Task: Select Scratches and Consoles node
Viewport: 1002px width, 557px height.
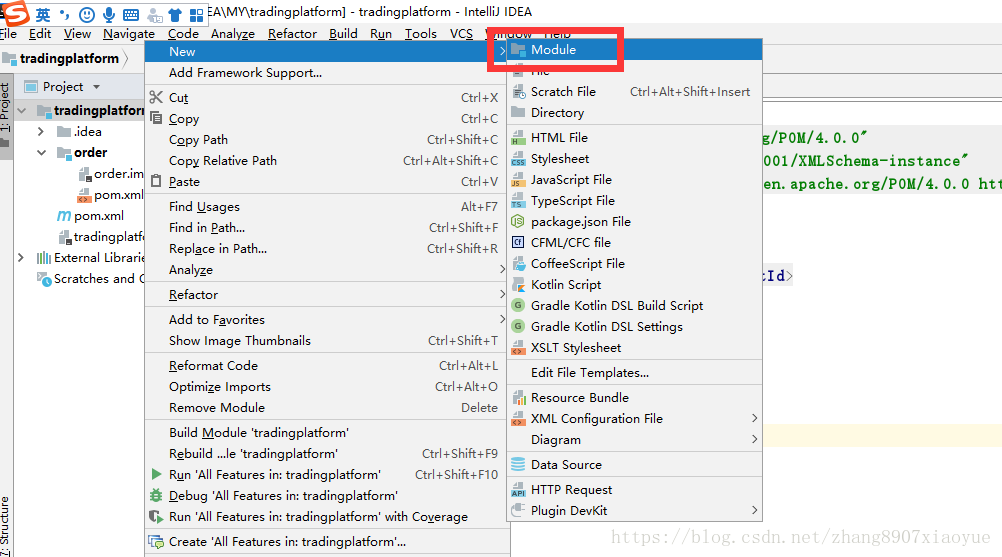Action: 90,279
